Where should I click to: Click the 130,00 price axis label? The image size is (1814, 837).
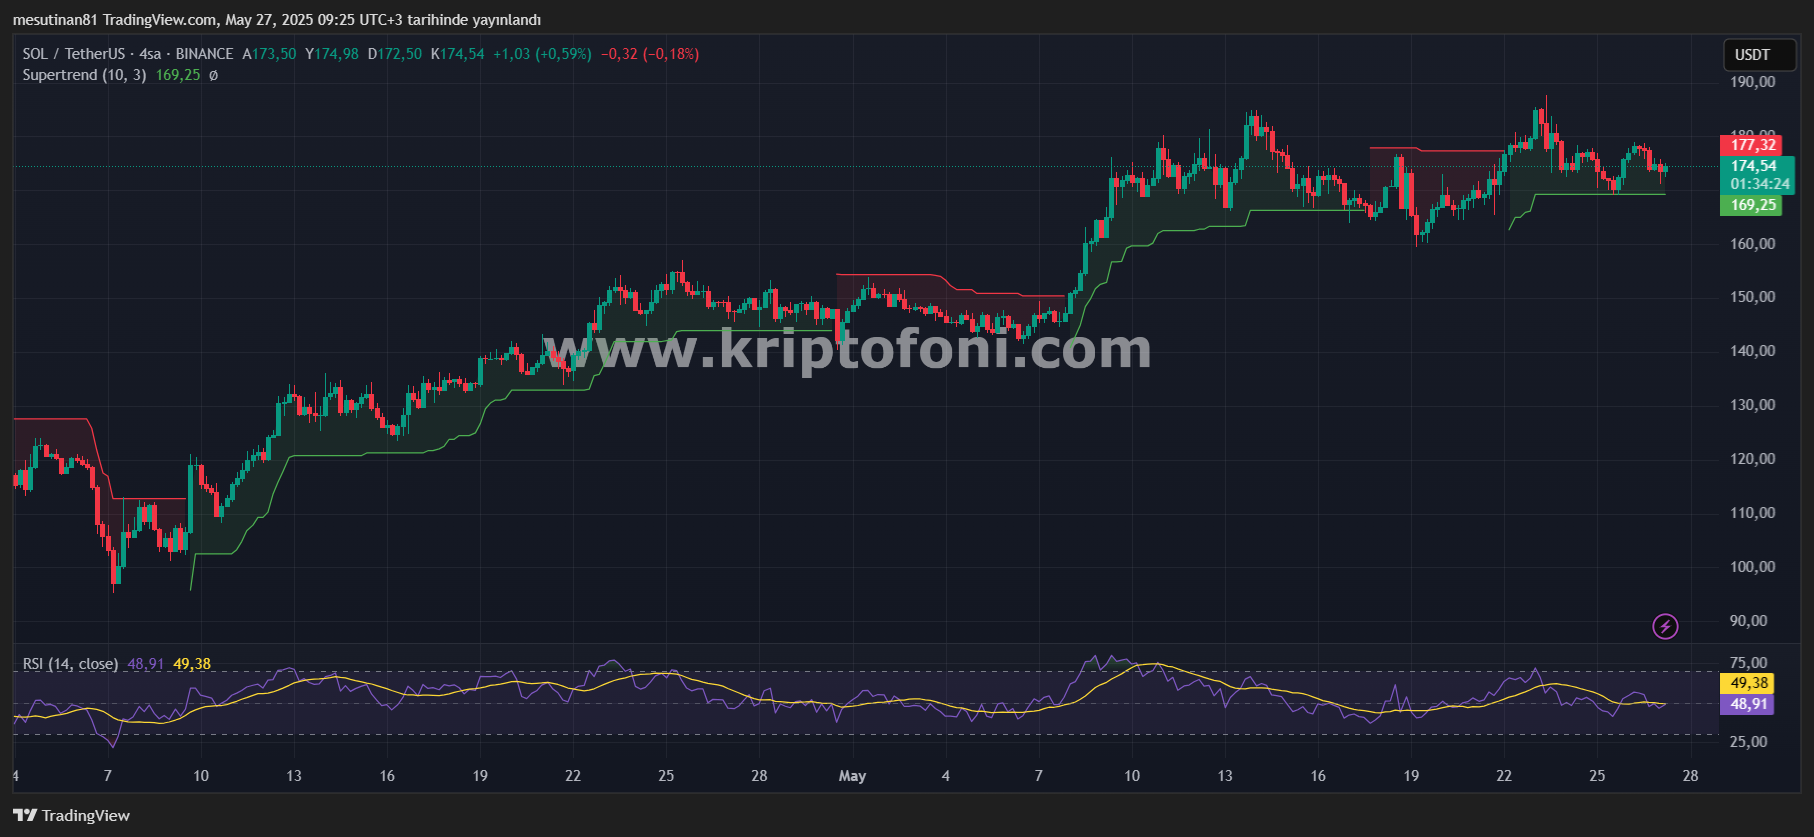(x=1753, y=405)
